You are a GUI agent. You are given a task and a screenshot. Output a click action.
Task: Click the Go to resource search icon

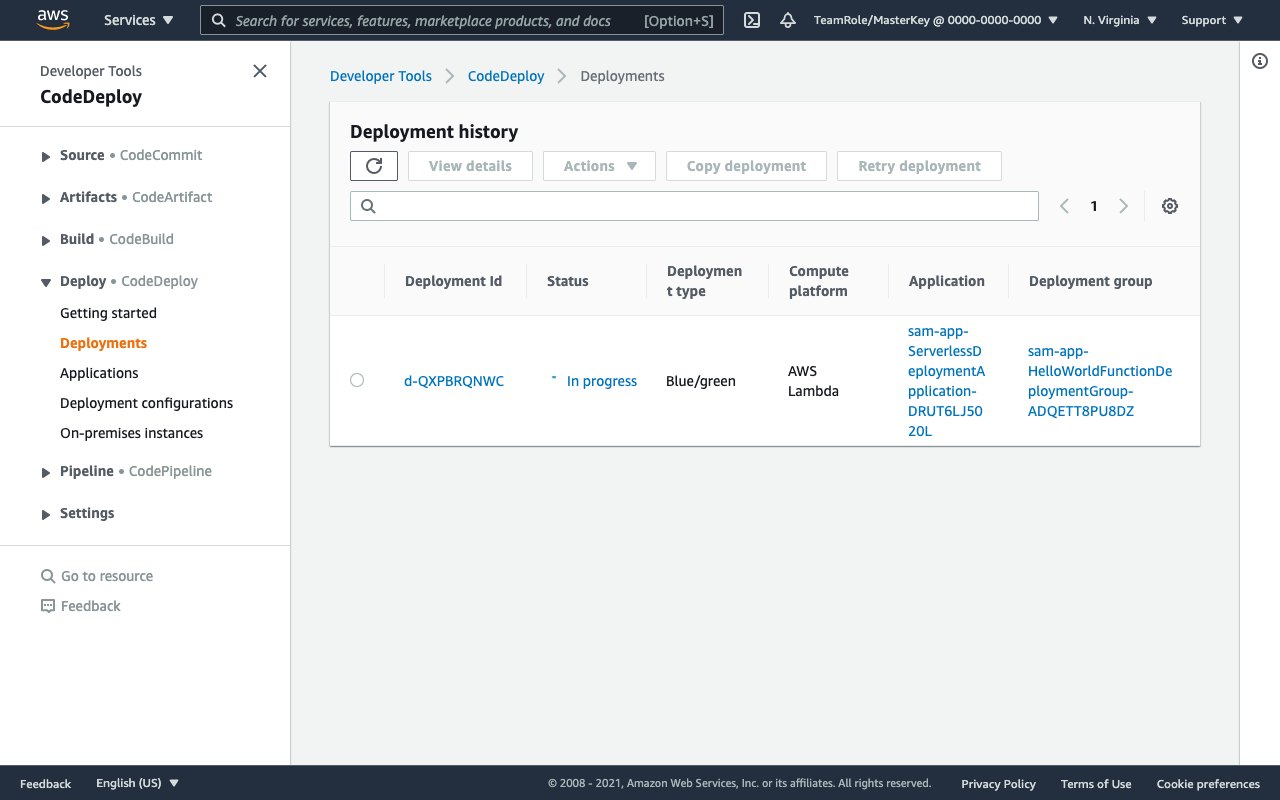[x=47, y=576]
